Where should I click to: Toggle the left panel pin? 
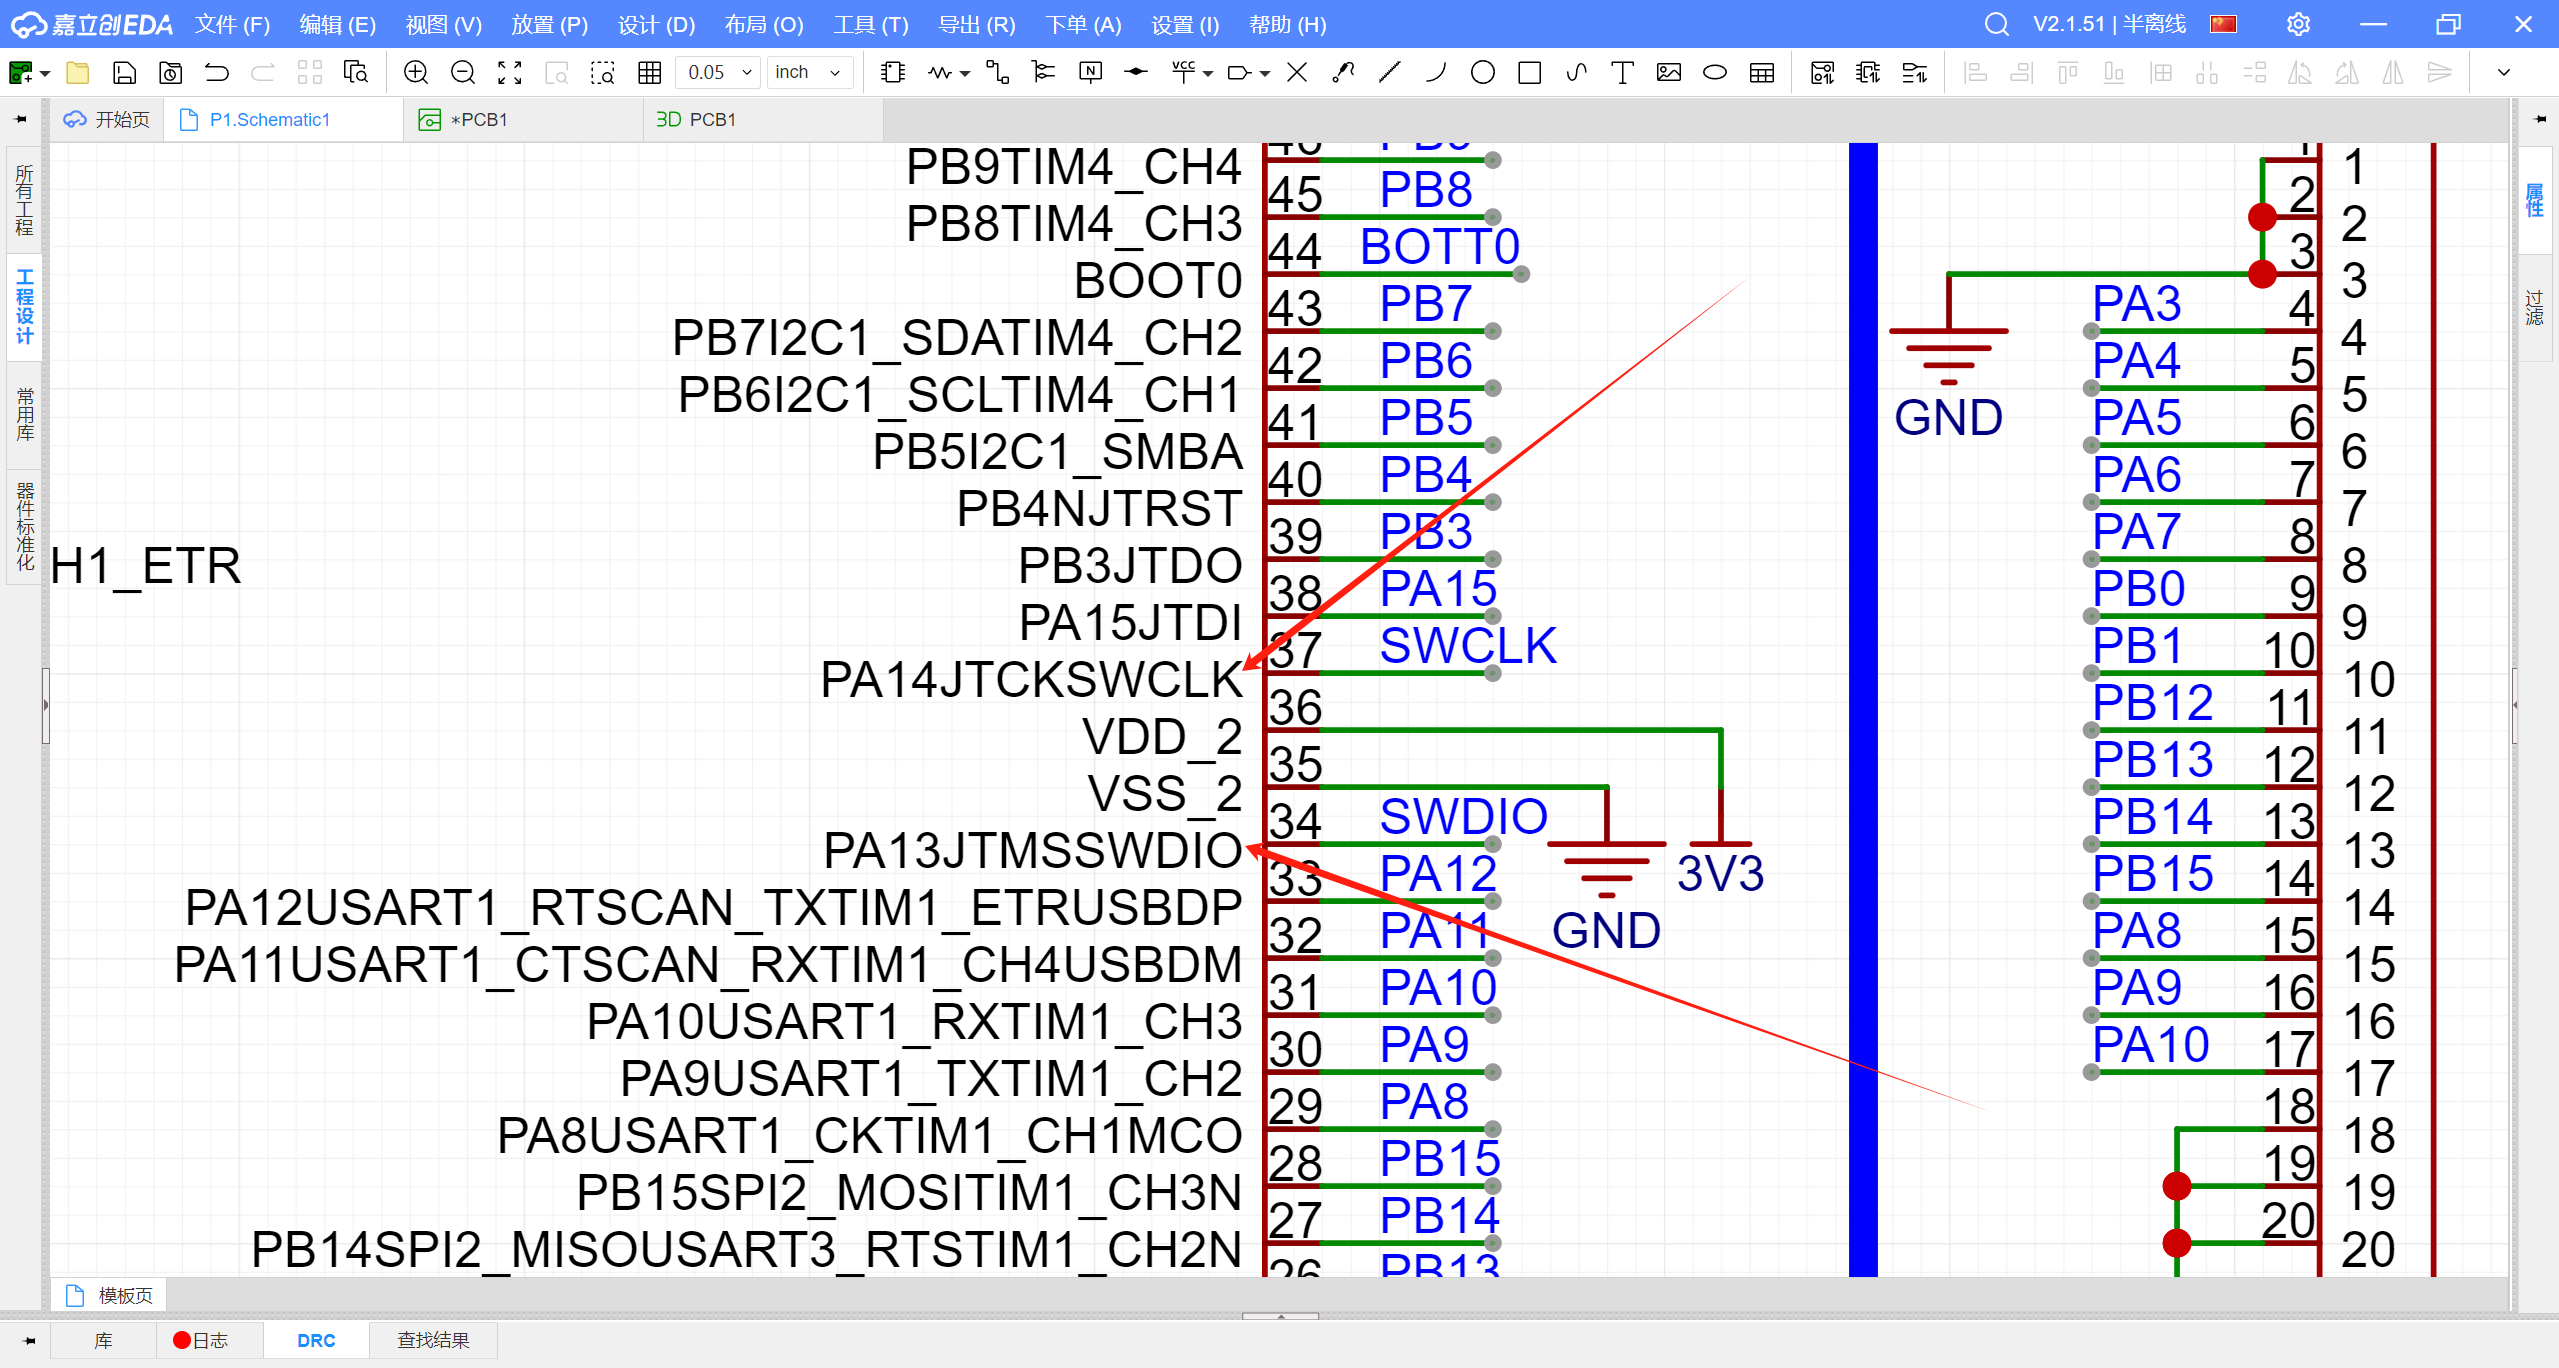tap(21, 119)
